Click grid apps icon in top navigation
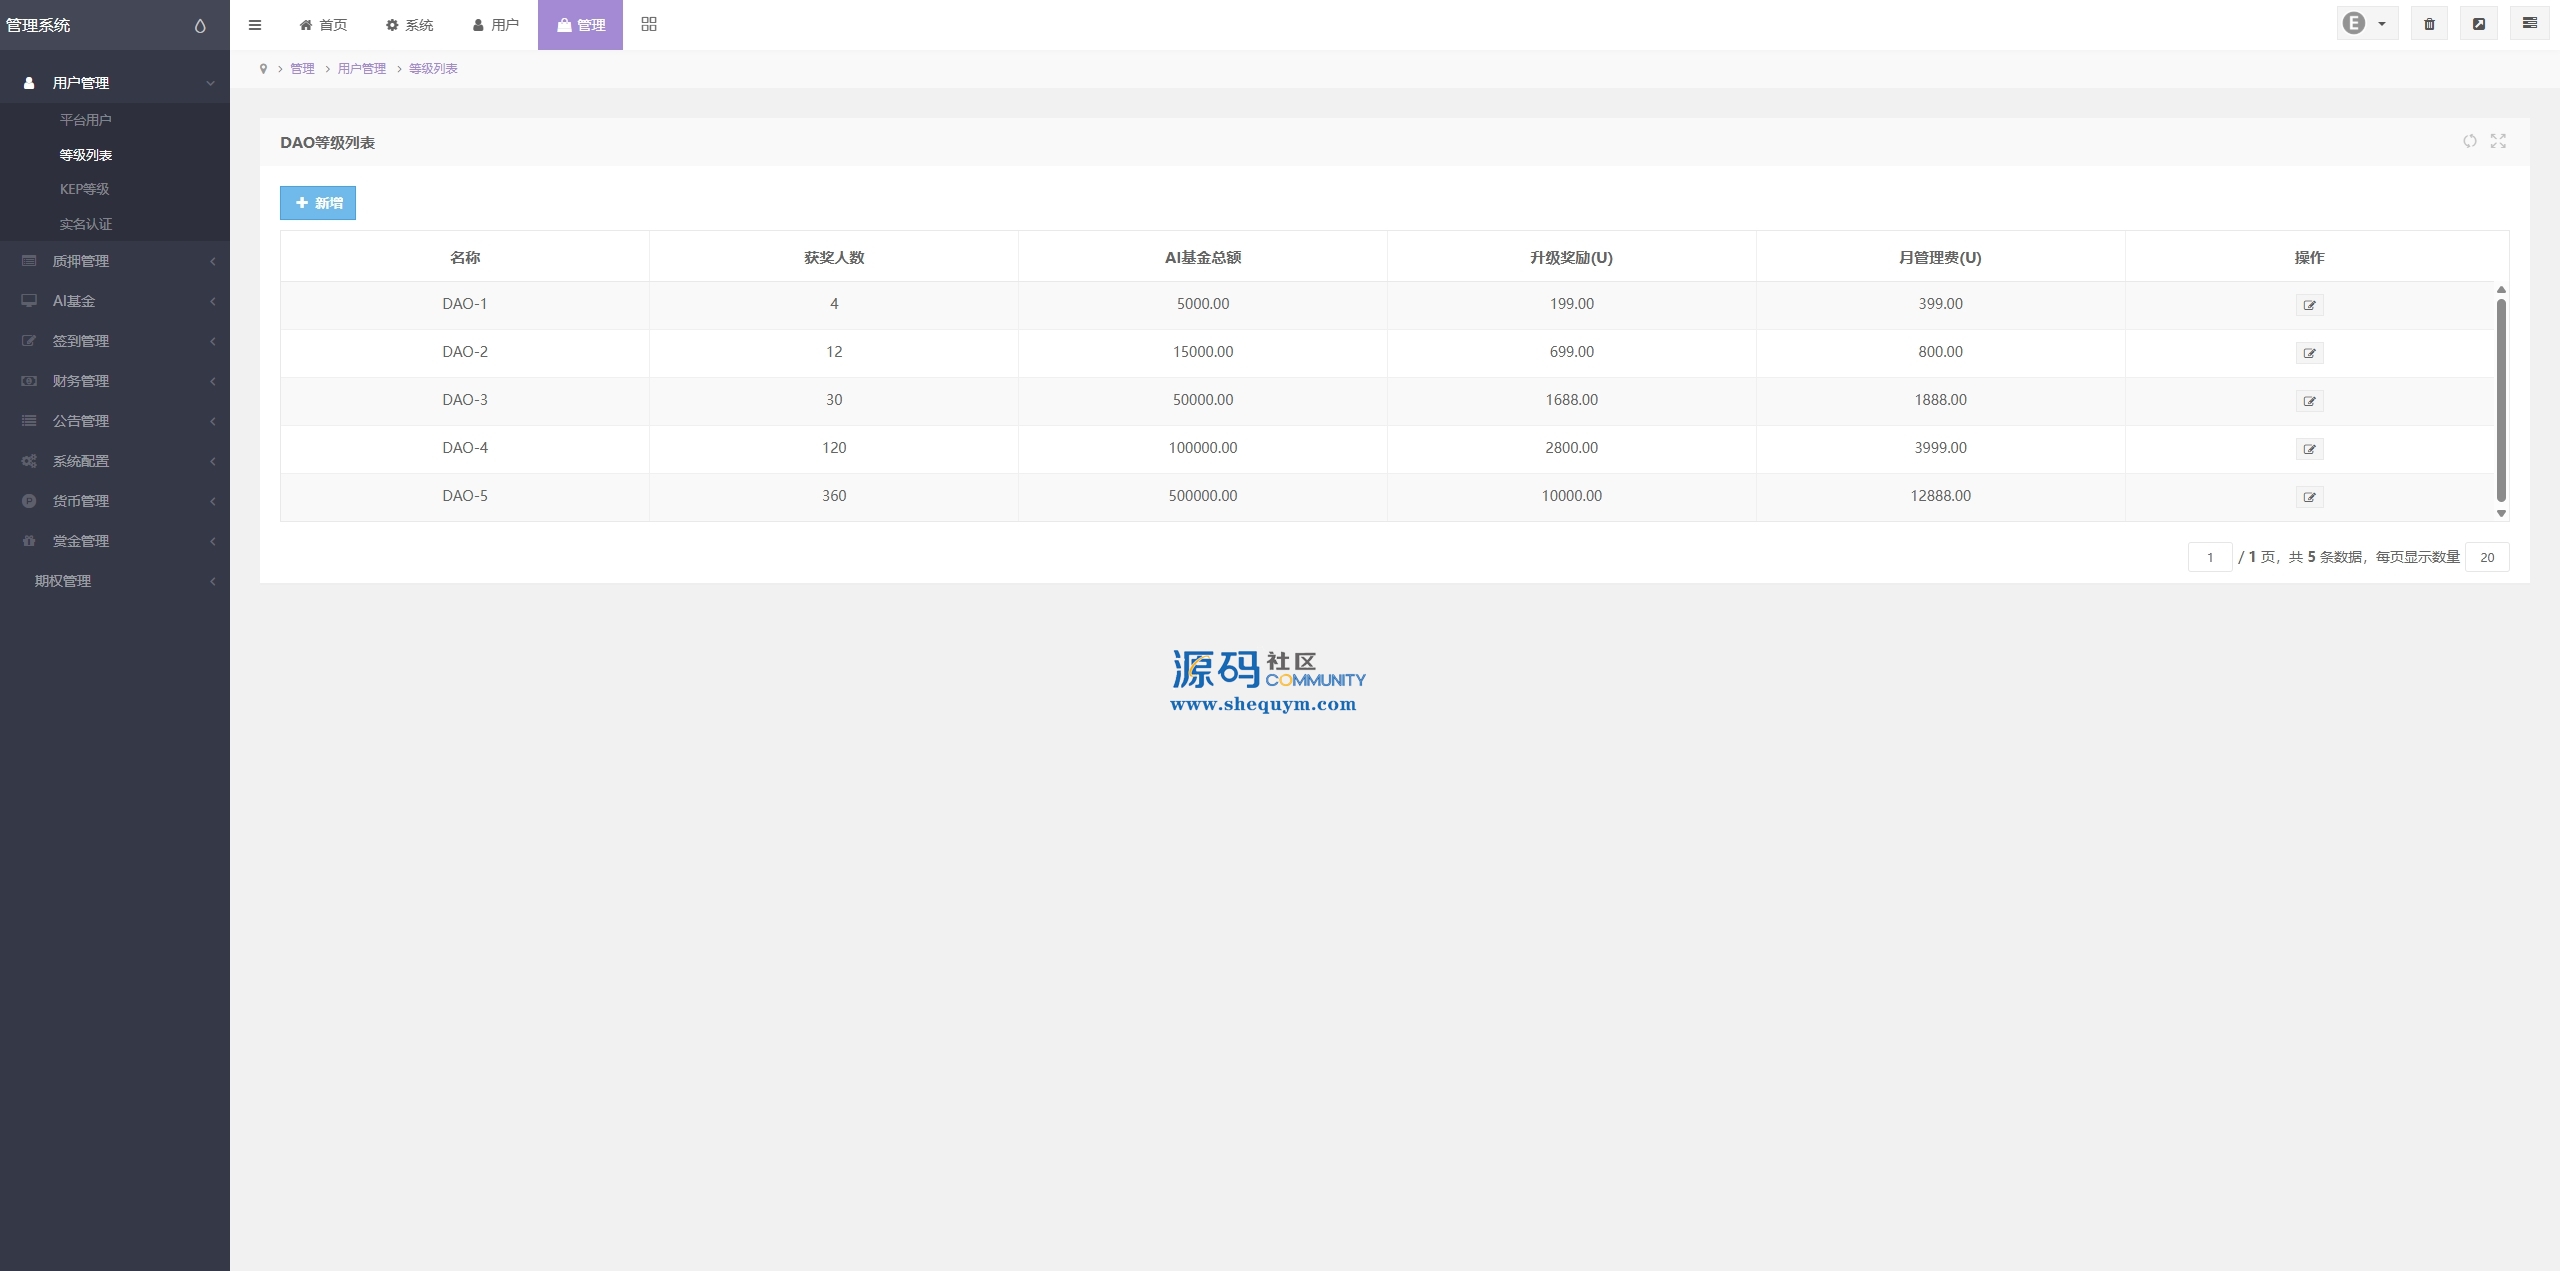Viewport: 2560px width, 1271px height. coord(649,24)
